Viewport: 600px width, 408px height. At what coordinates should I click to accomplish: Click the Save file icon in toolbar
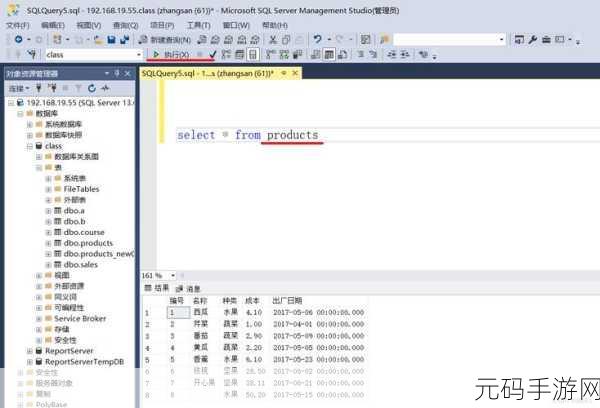(x=111, y=39)
